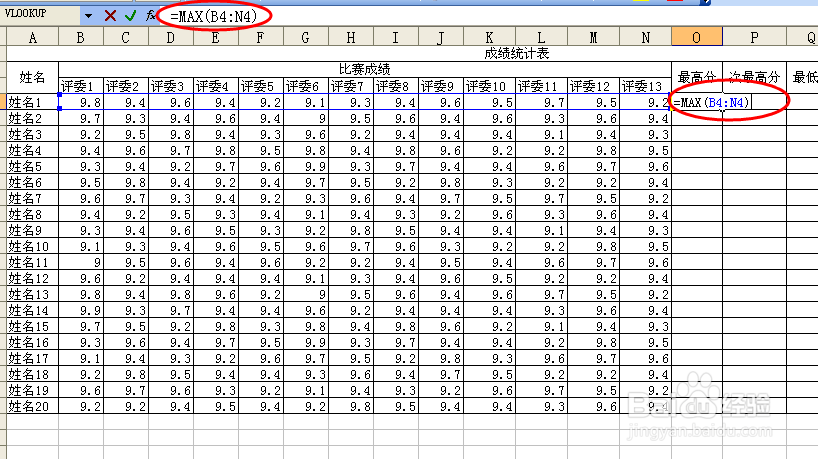Select the 姓名19 cell
The height and width of the screenshot is (459, 818).
32,390
